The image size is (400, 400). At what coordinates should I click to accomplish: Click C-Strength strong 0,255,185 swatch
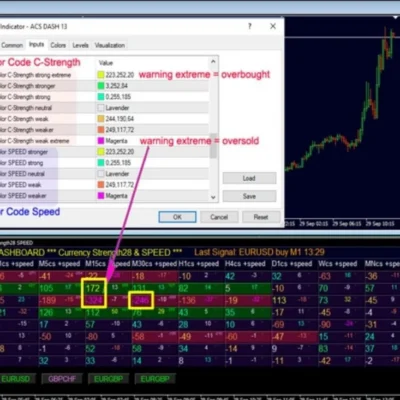101,97
